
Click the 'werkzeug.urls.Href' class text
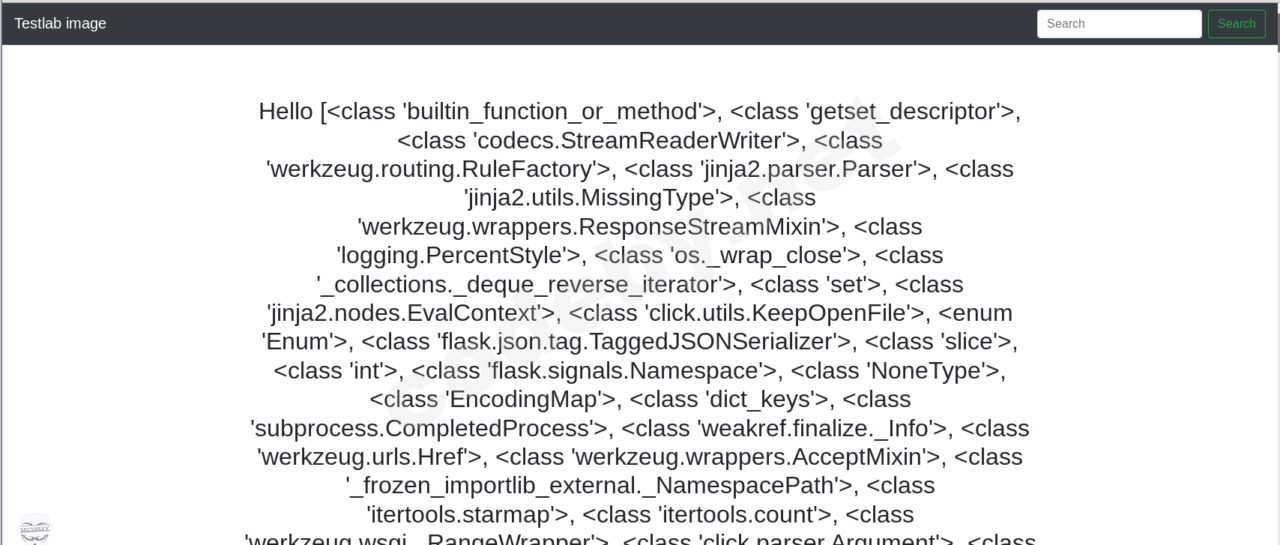370,457
